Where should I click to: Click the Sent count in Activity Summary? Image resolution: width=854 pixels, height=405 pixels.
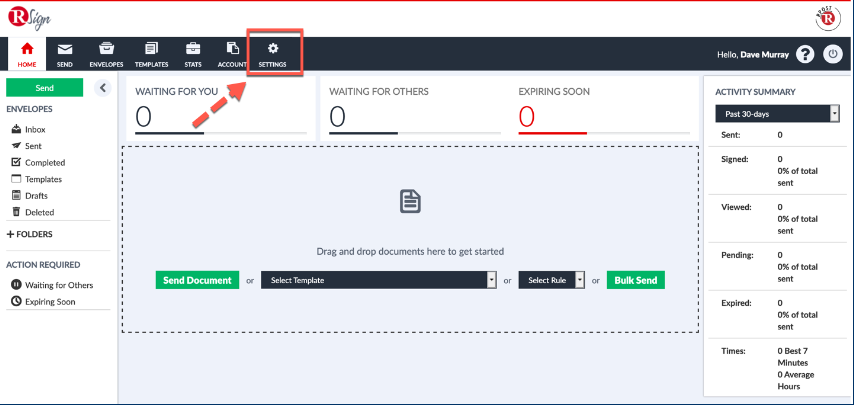(780, 134)
